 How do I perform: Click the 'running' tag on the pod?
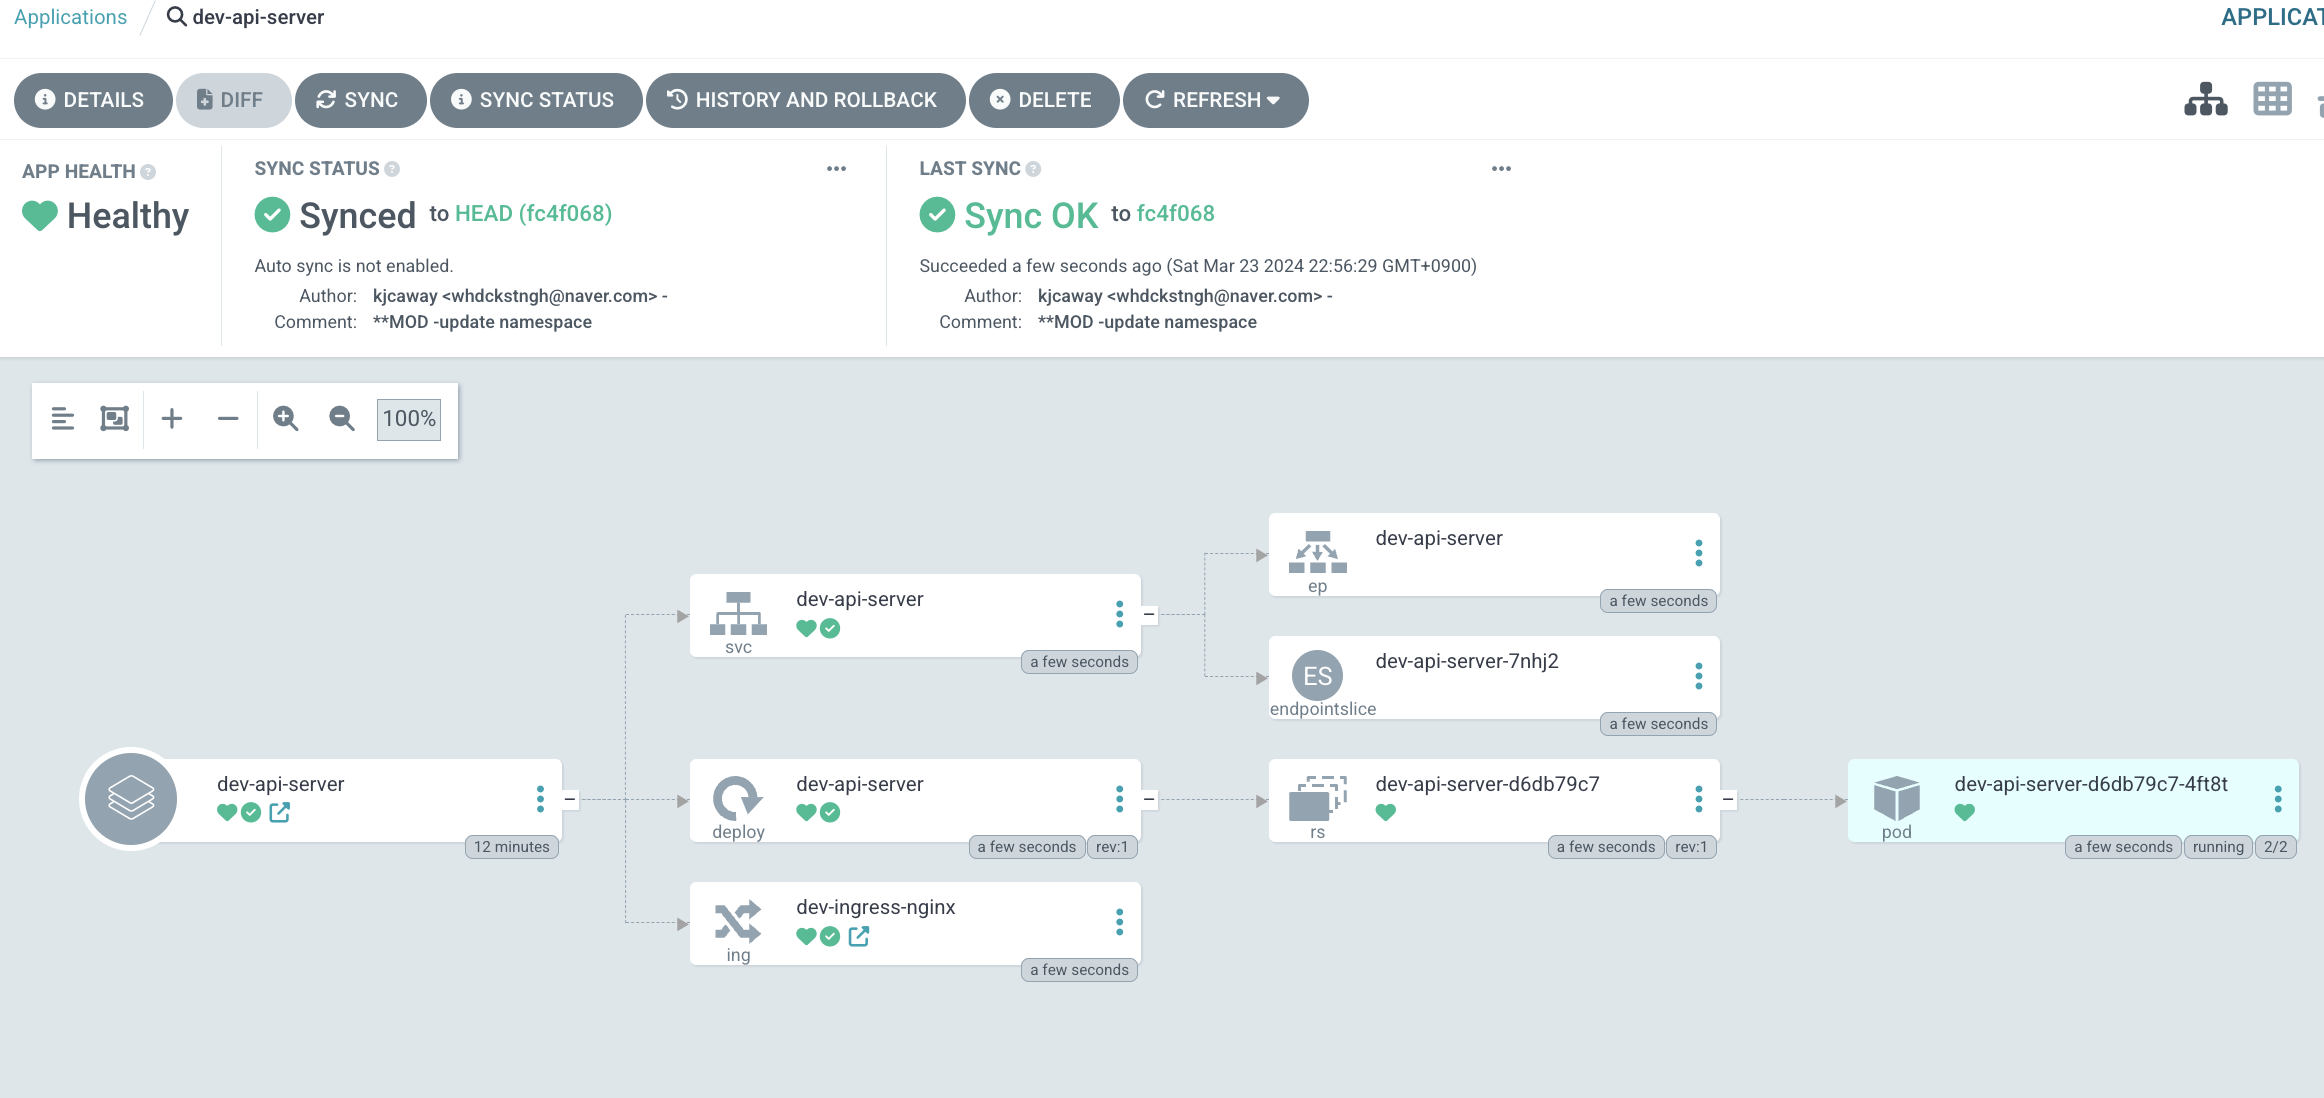tap(2218, 847)
